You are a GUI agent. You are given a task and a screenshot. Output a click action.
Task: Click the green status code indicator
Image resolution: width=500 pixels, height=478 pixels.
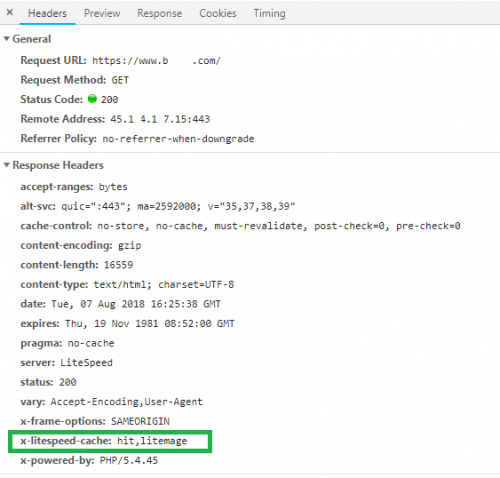[x=92, y=99]
